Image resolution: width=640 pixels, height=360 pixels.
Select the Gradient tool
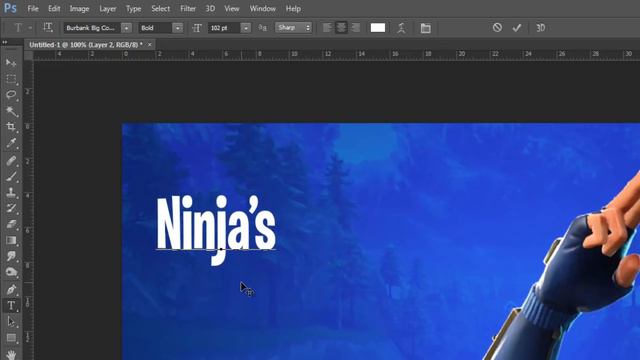pos(11,240)
